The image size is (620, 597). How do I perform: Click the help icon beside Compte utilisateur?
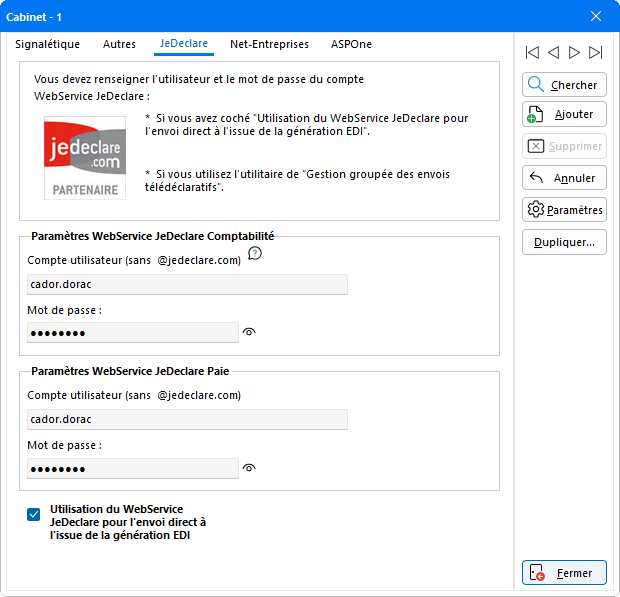[254, 255]
